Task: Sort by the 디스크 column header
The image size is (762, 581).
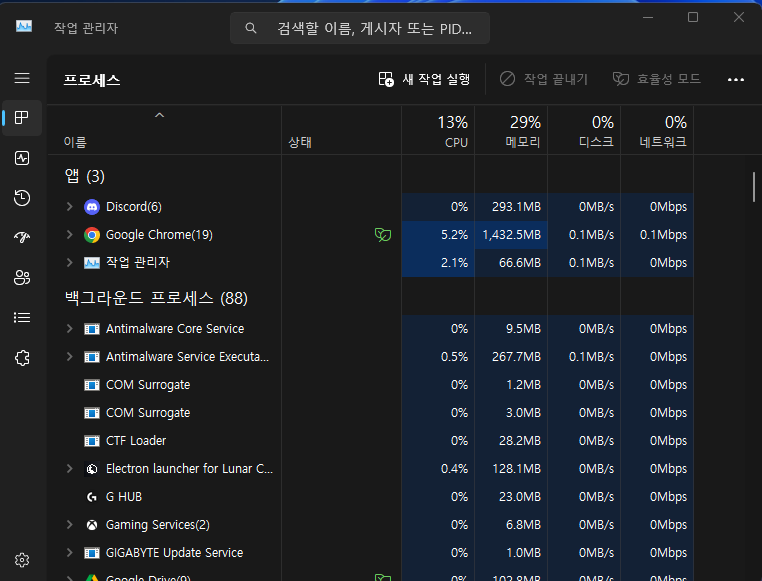Action: tap(584, 130)
